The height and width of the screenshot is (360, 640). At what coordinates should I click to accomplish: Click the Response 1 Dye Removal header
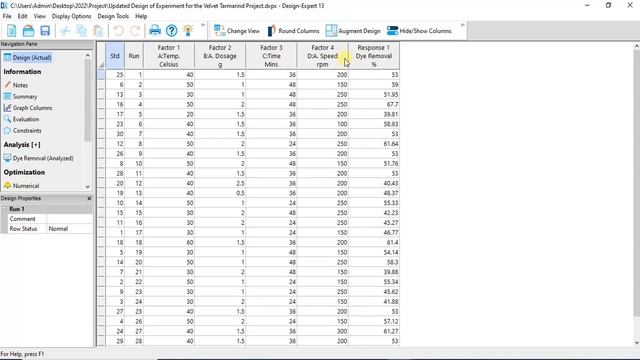374,56
